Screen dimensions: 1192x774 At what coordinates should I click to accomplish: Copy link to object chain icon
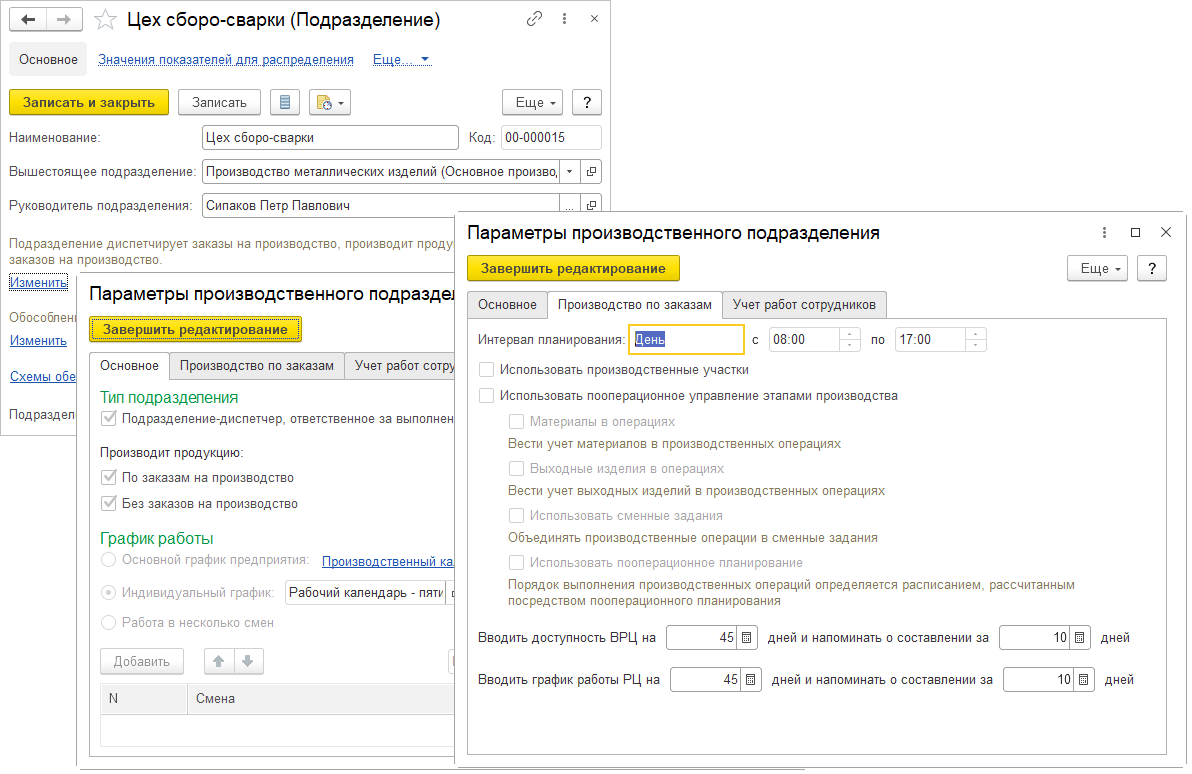tap(534, 19)
